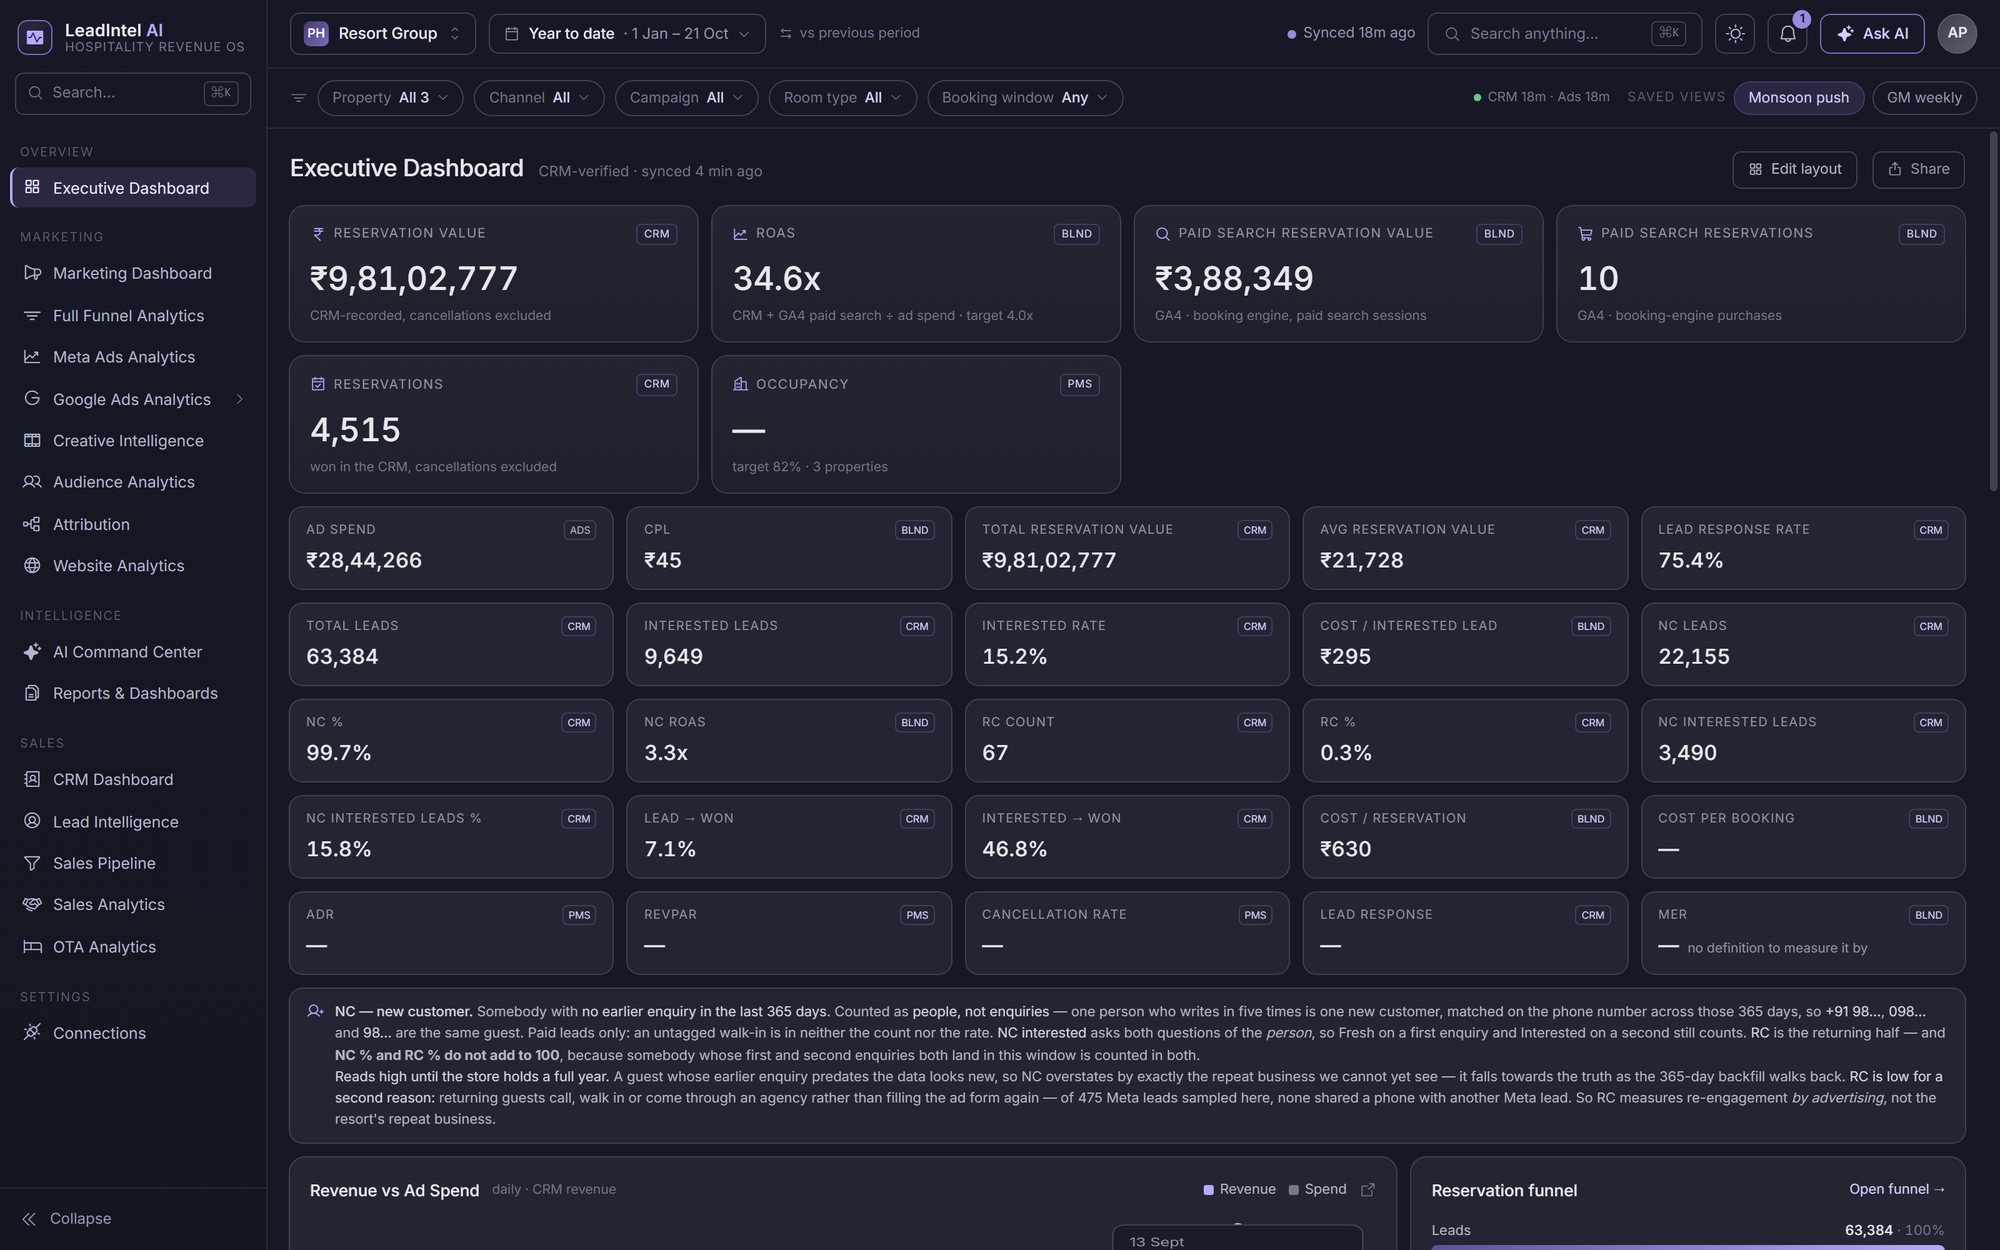Click the OTA Analytics bed icon
This screenshot has height=1250, width=2000.
pyautogui.click(x=32, y=947)
